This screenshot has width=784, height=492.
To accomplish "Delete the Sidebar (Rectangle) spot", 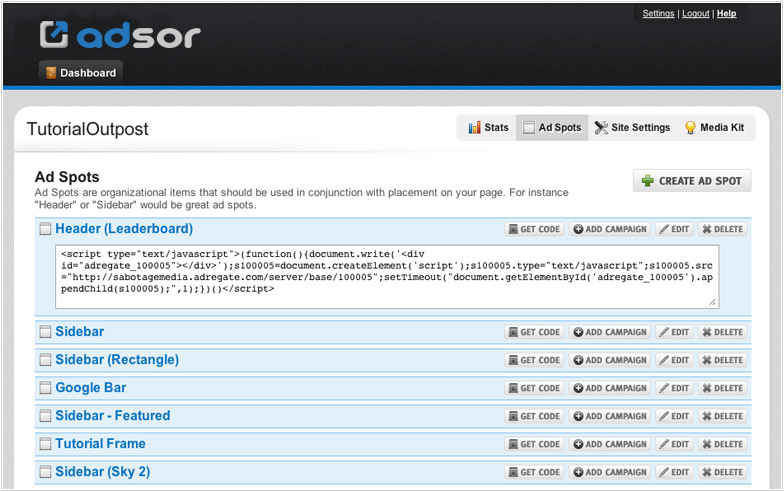I will coord(722,360).
